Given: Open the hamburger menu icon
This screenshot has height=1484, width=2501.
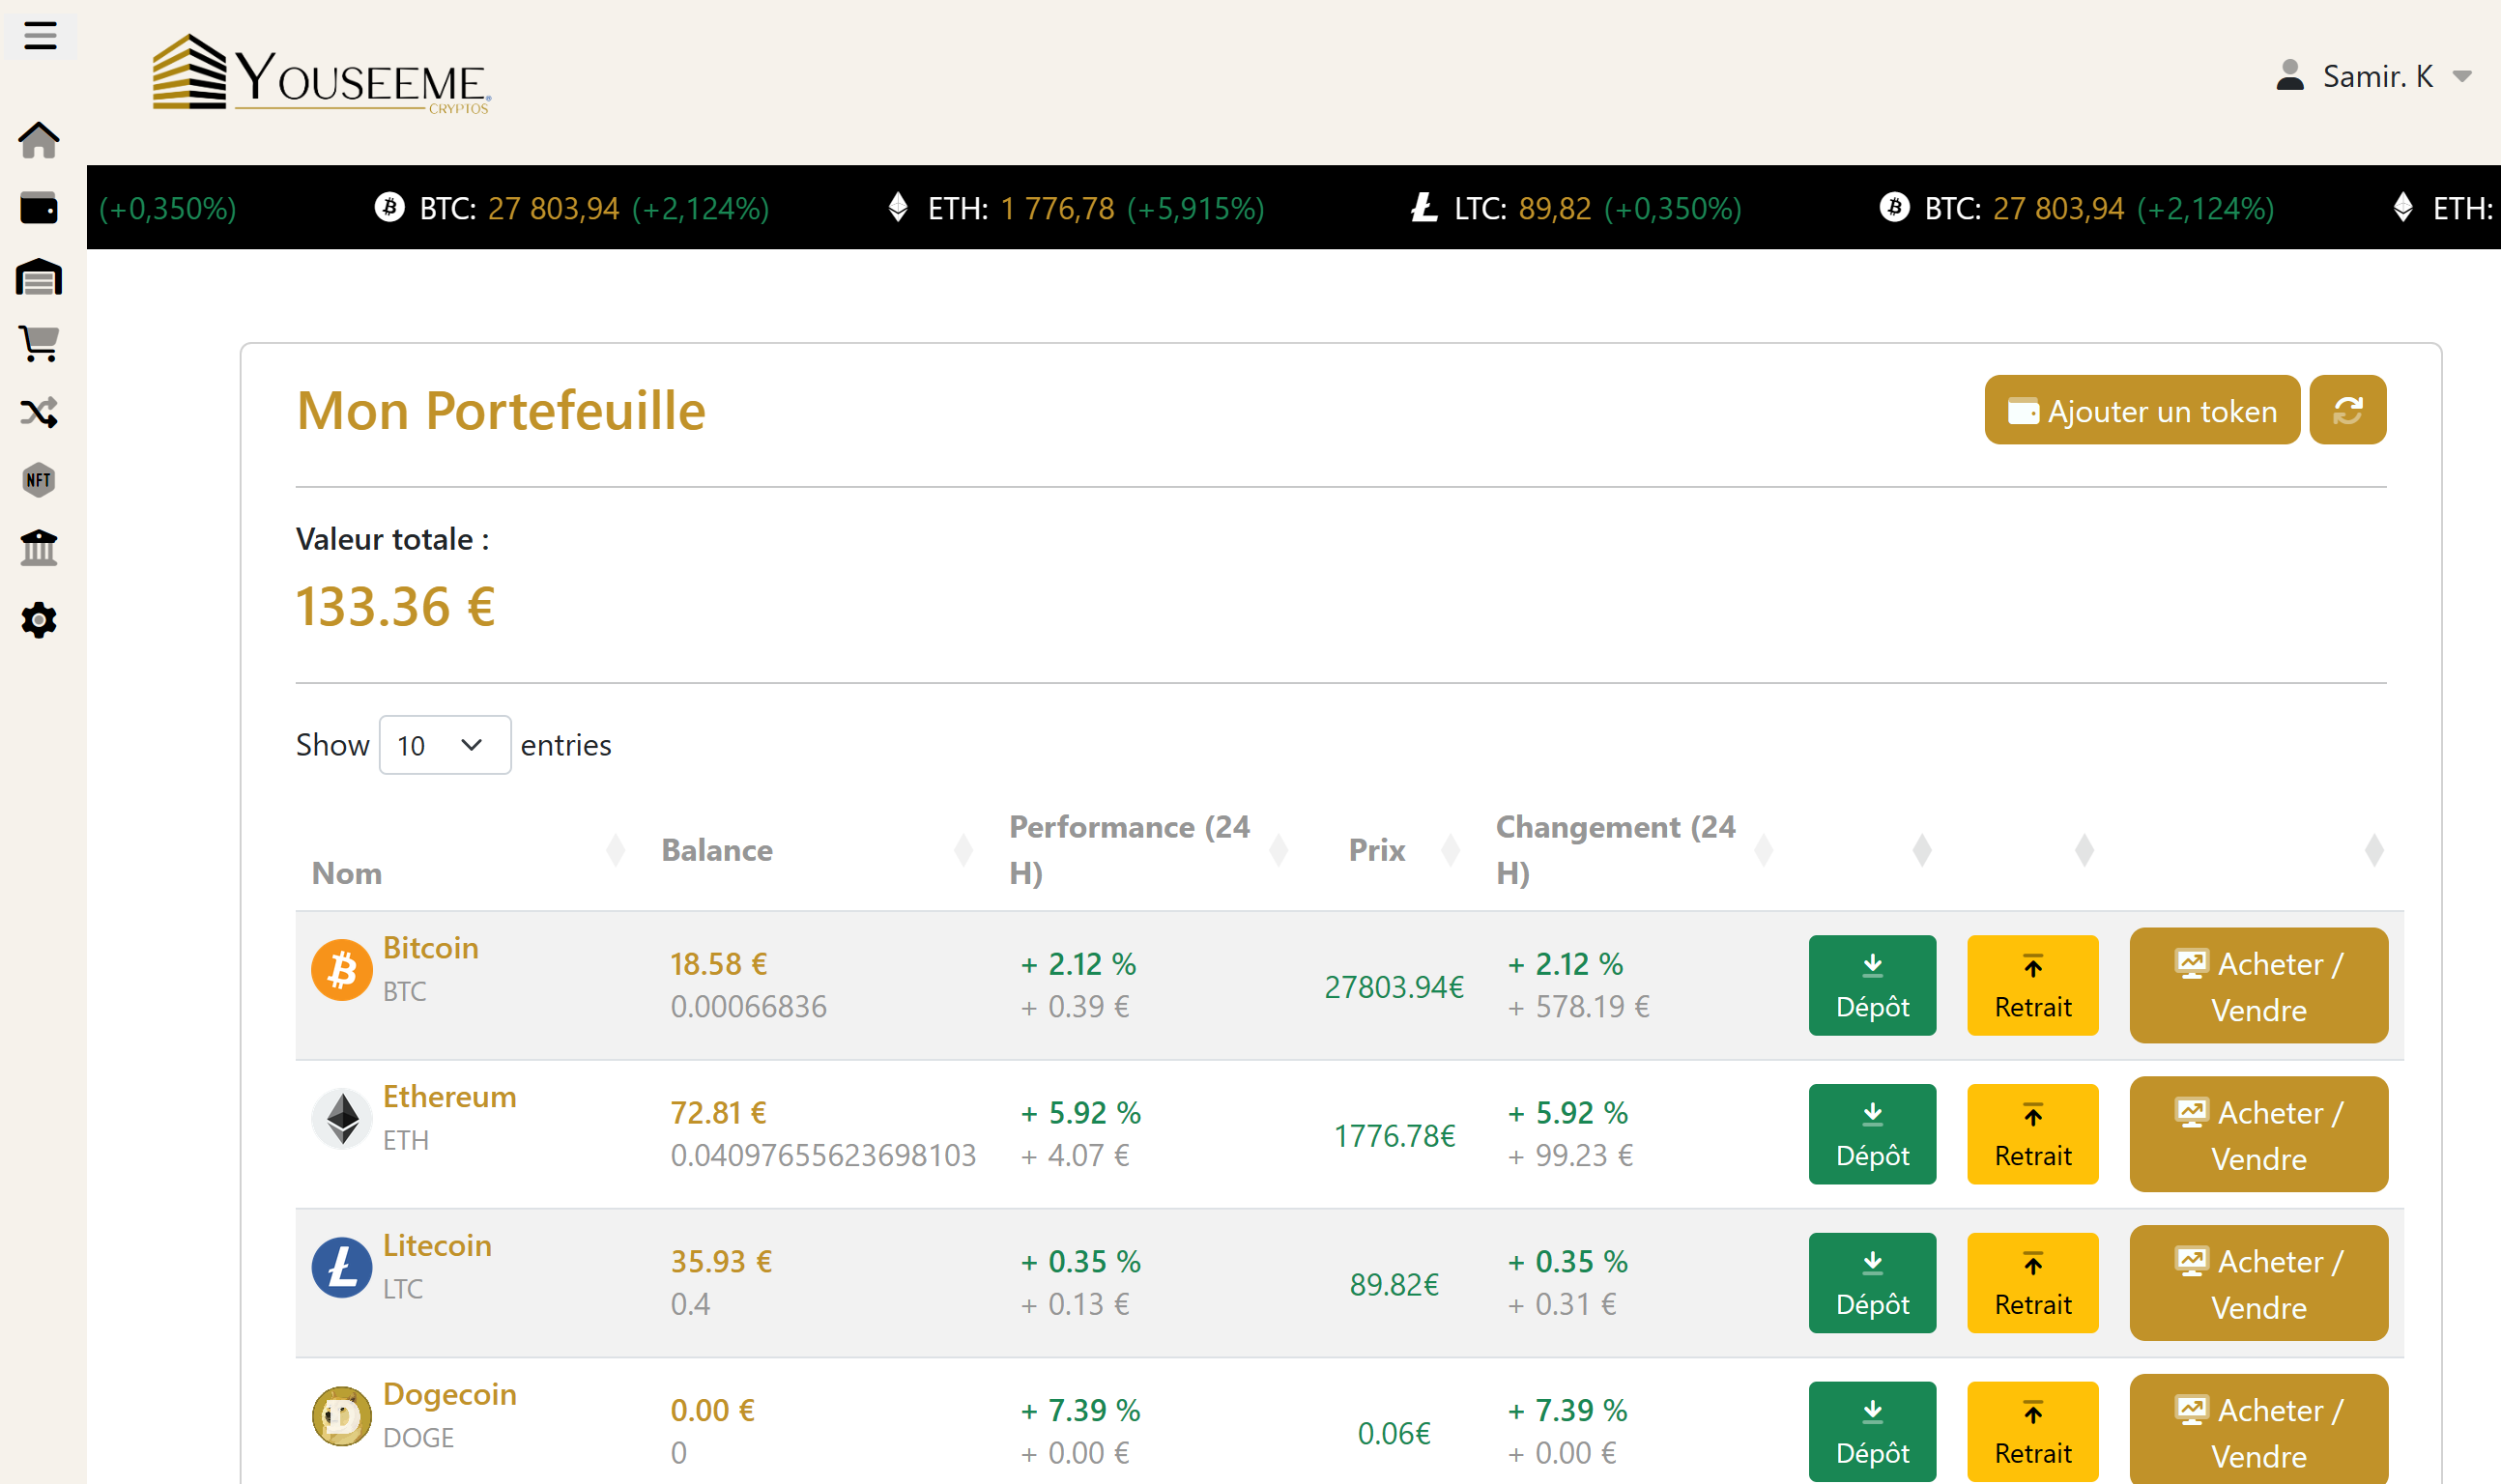Looking at the screenshot, I should coord(40,36).
